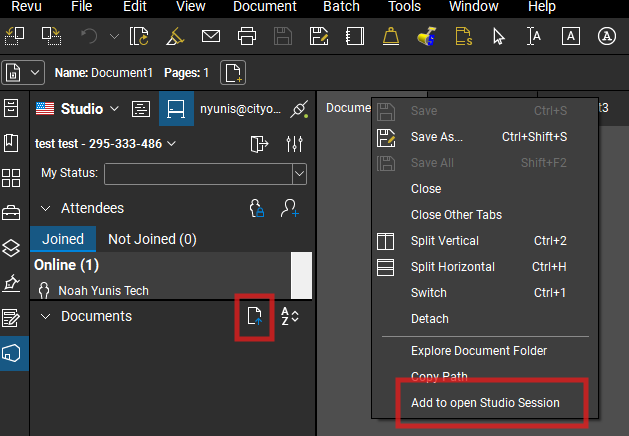Switch to Studio Projects list icon
This screenshot has width=629, height=436.
[141, 109]
